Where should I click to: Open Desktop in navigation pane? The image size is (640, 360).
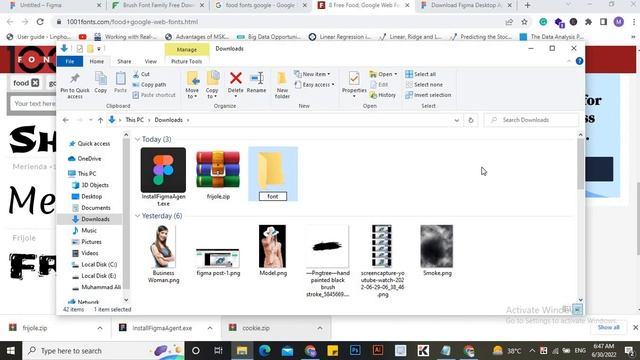87,196
